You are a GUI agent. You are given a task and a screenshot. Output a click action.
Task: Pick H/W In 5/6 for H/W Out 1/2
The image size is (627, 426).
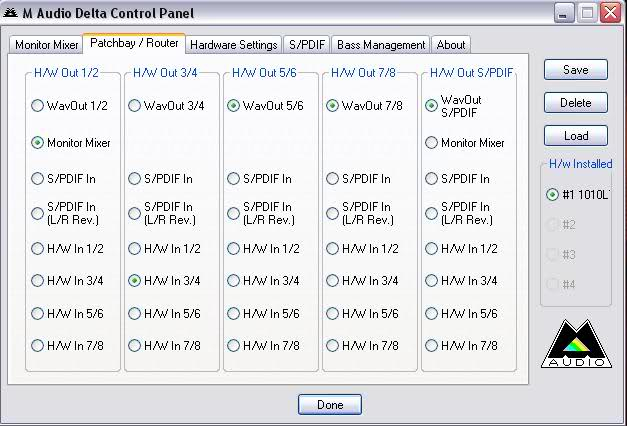38,313
